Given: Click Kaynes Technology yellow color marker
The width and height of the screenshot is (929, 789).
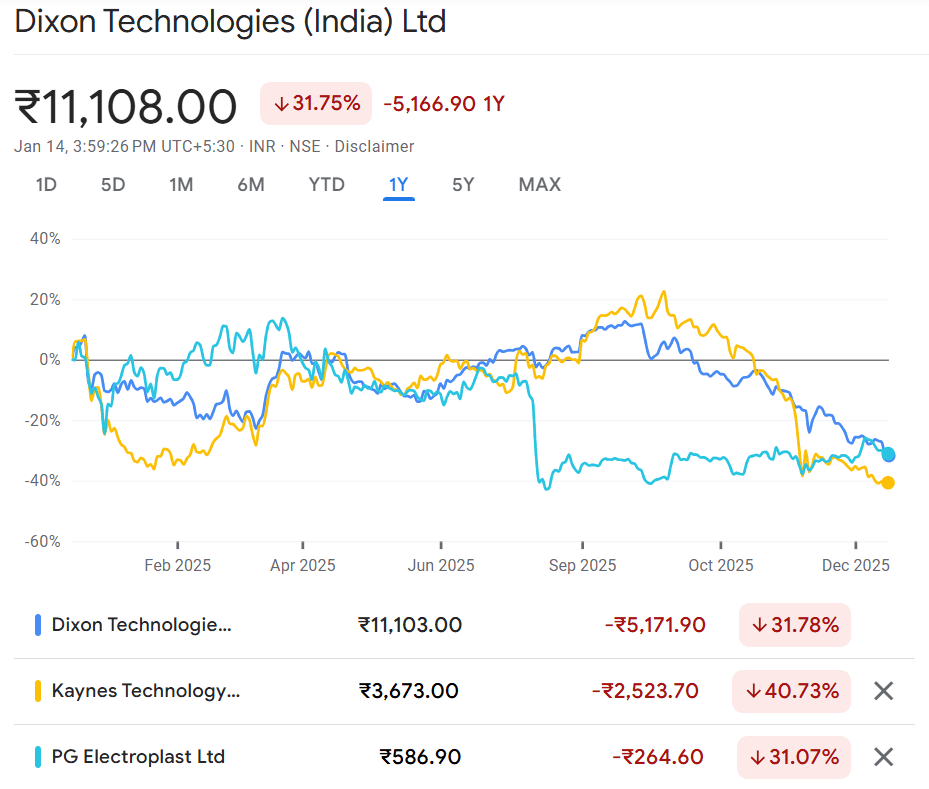Looking at the screenshot, I should click(x=38, y=691).
